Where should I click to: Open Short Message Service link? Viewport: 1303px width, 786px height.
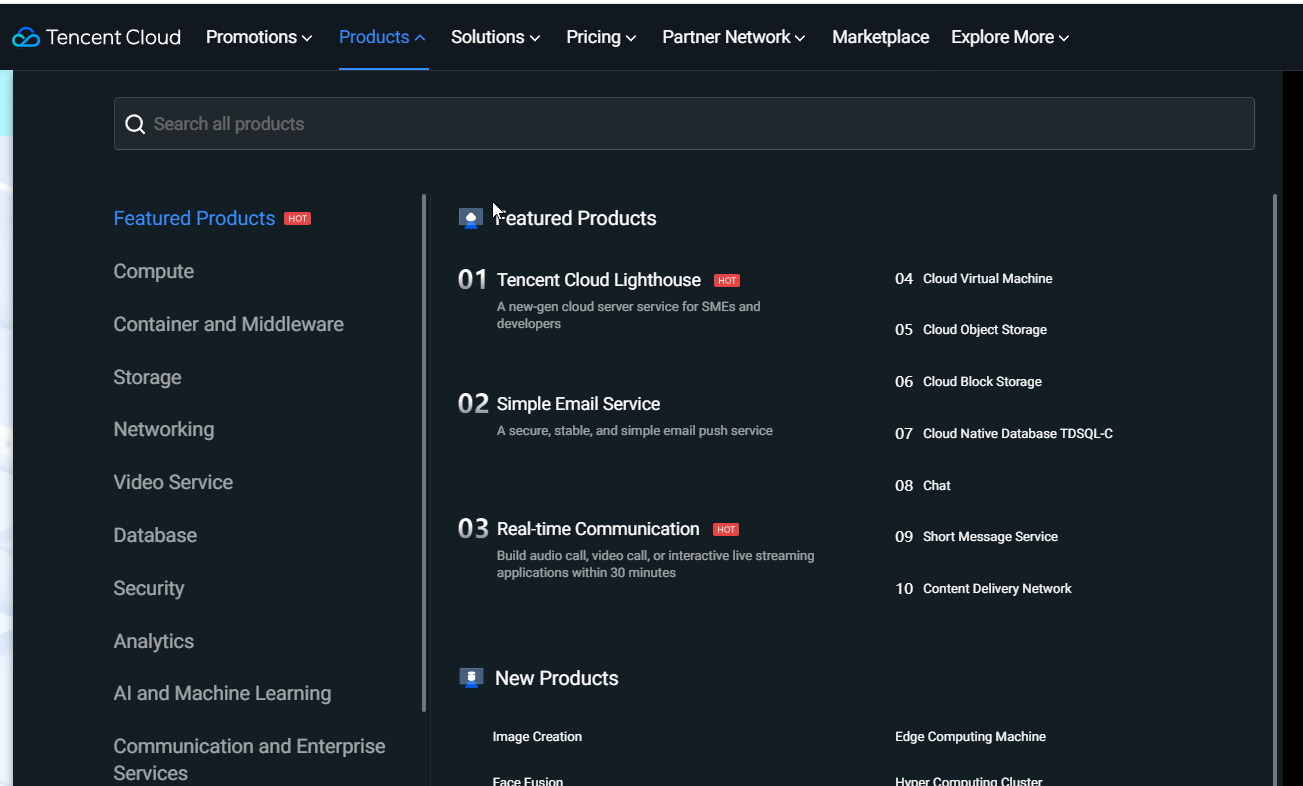click(990, 537)
